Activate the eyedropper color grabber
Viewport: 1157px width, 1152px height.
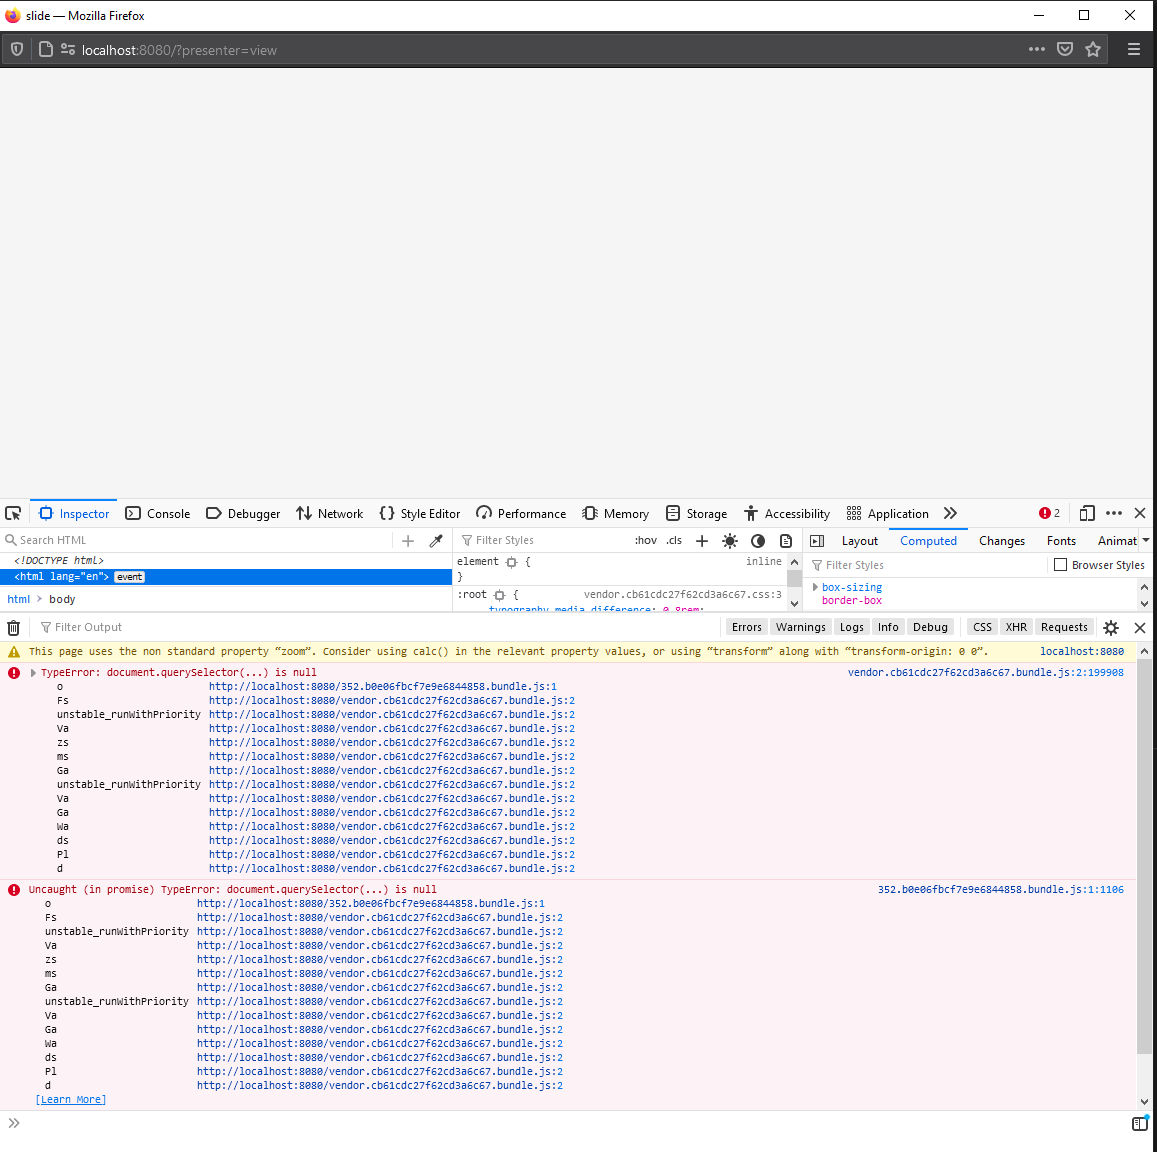click(x=435, y=539)
